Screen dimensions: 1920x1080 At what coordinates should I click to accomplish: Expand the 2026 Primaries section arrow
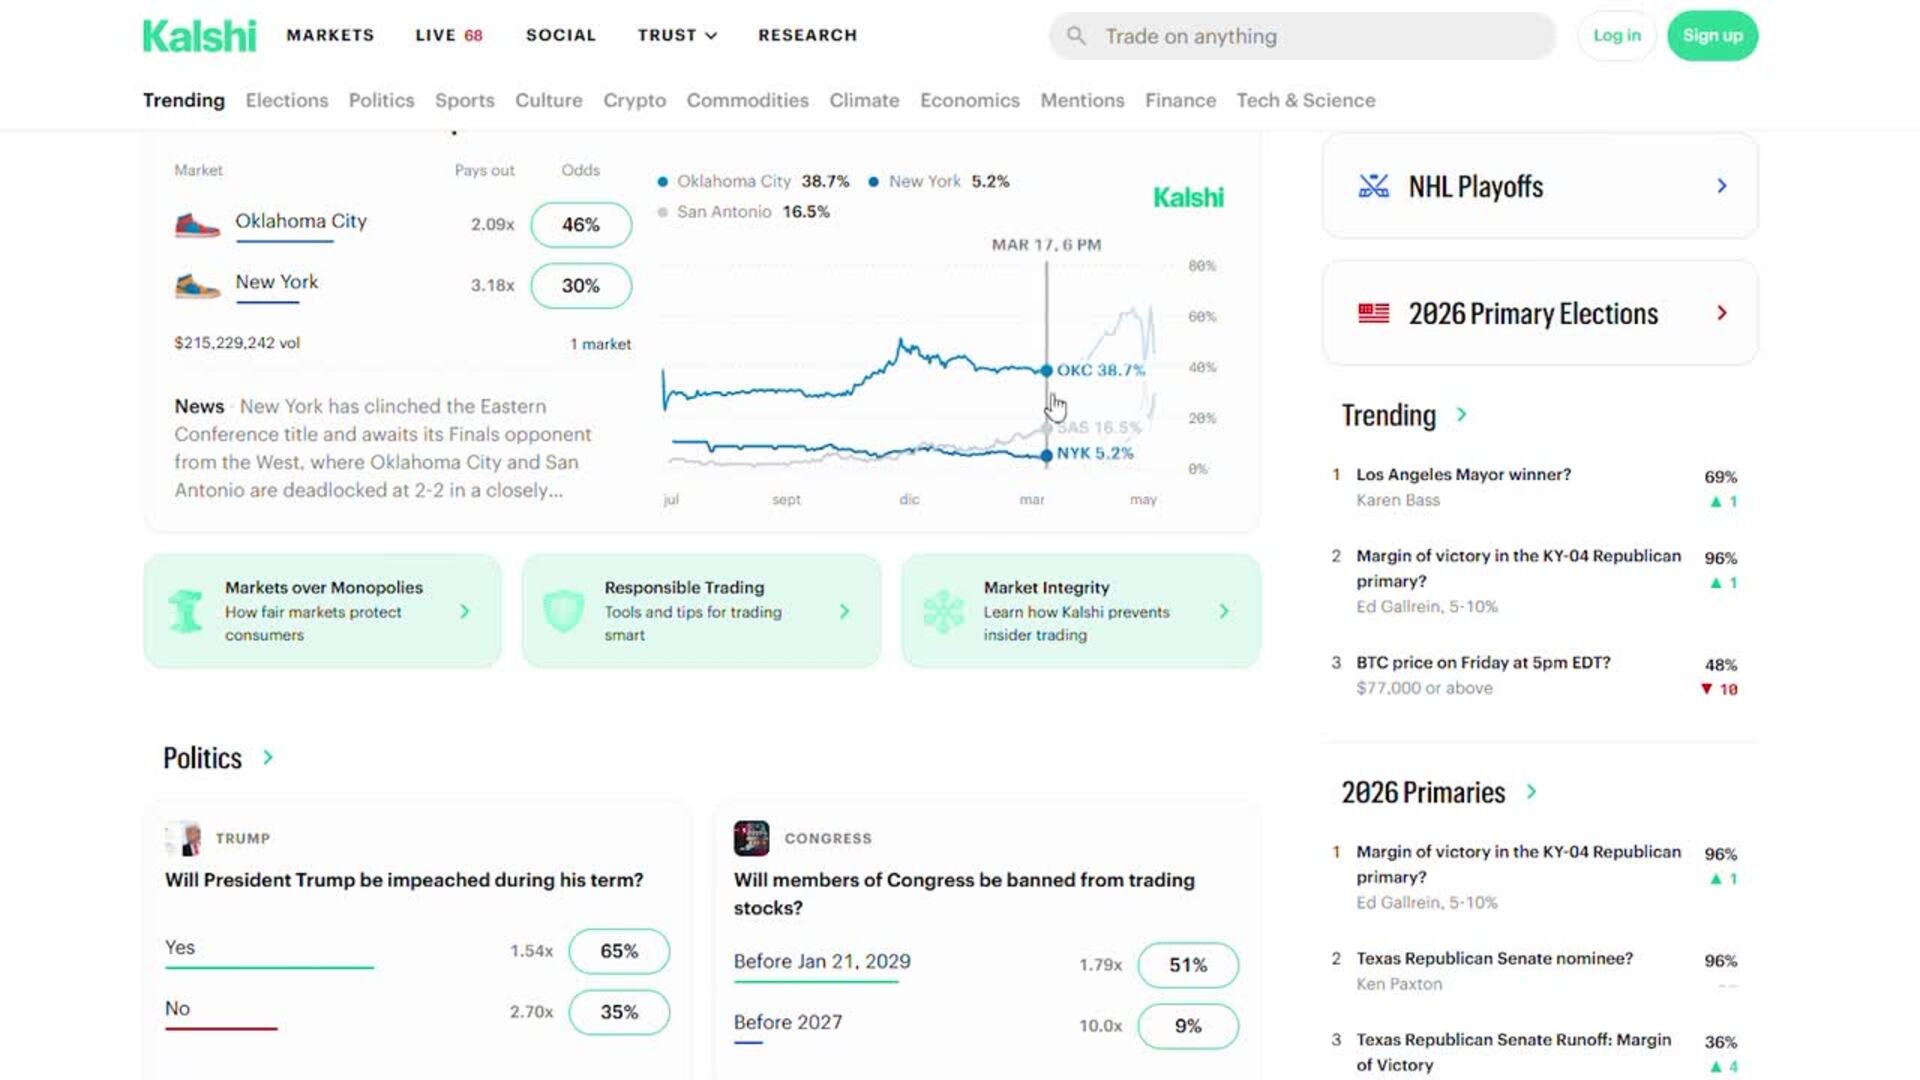pyautogui.click(x=1531, y=792)
